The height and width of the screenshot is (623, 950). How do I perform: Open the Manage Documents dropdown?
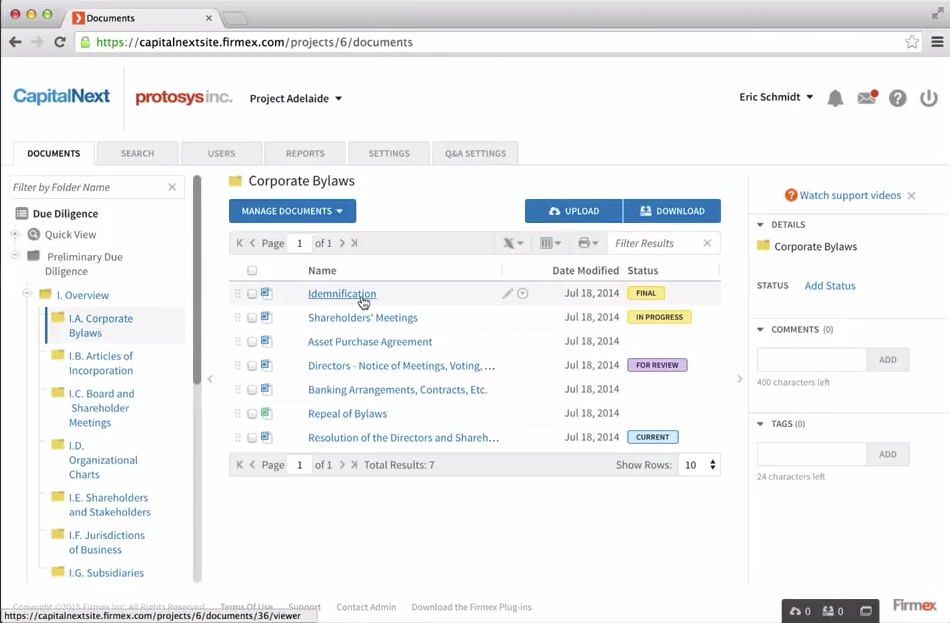click(x=292, y=211)
